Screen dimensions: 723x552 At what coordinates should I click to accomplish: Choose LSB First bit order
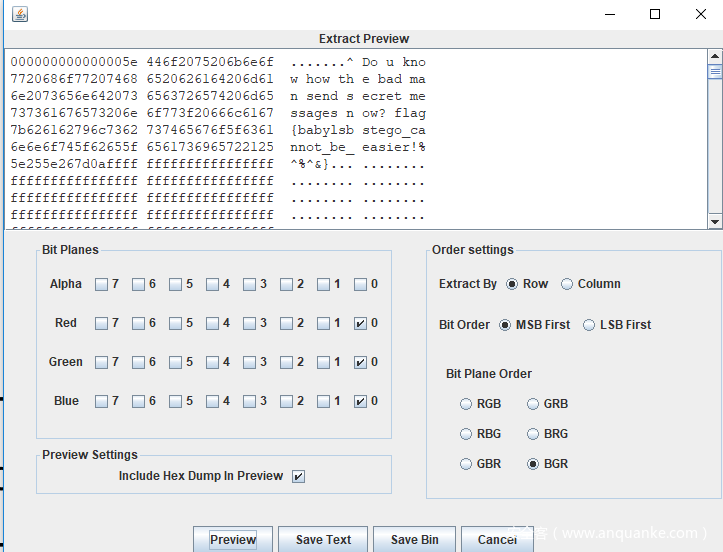589,325
